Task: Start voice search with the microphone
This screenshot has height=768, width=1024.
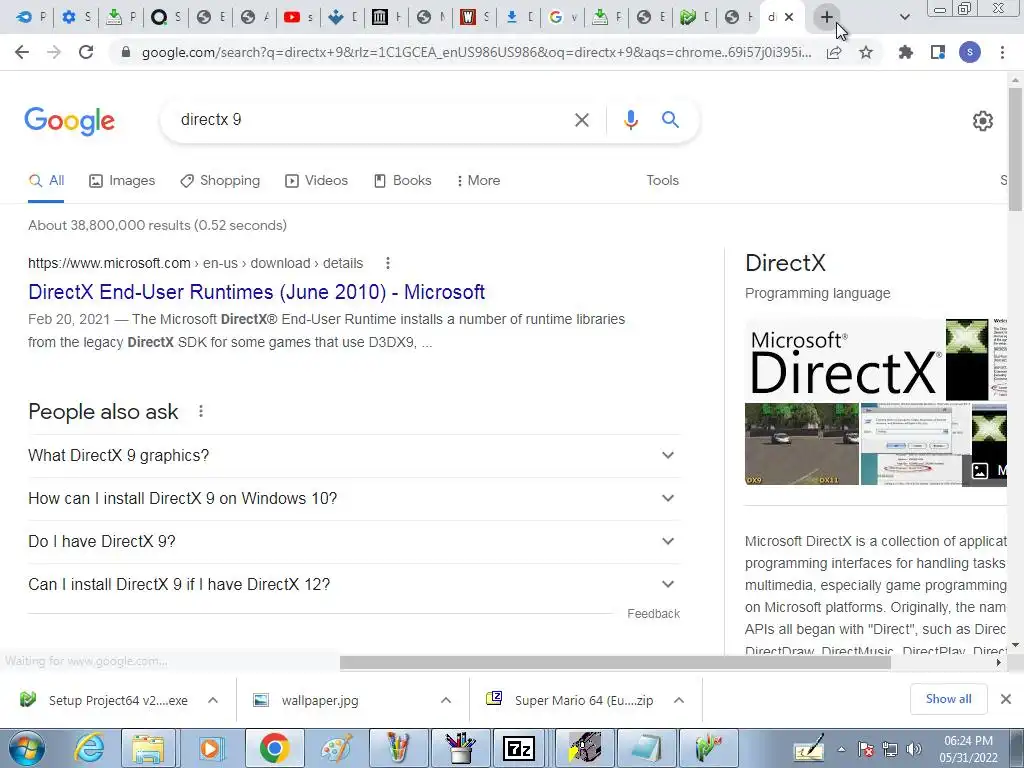Action: (x=630, y=120)
